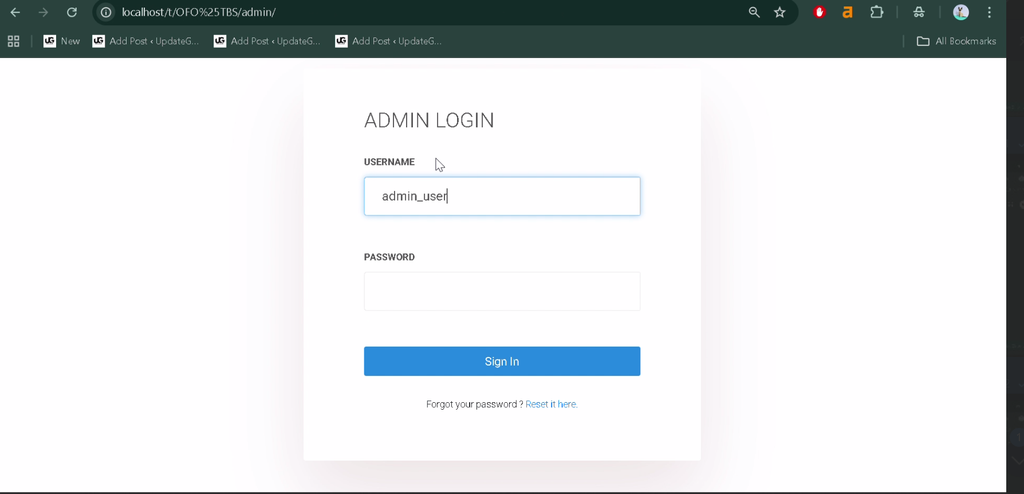Click the incognito-style icon in toolbar

click(919, 12)
